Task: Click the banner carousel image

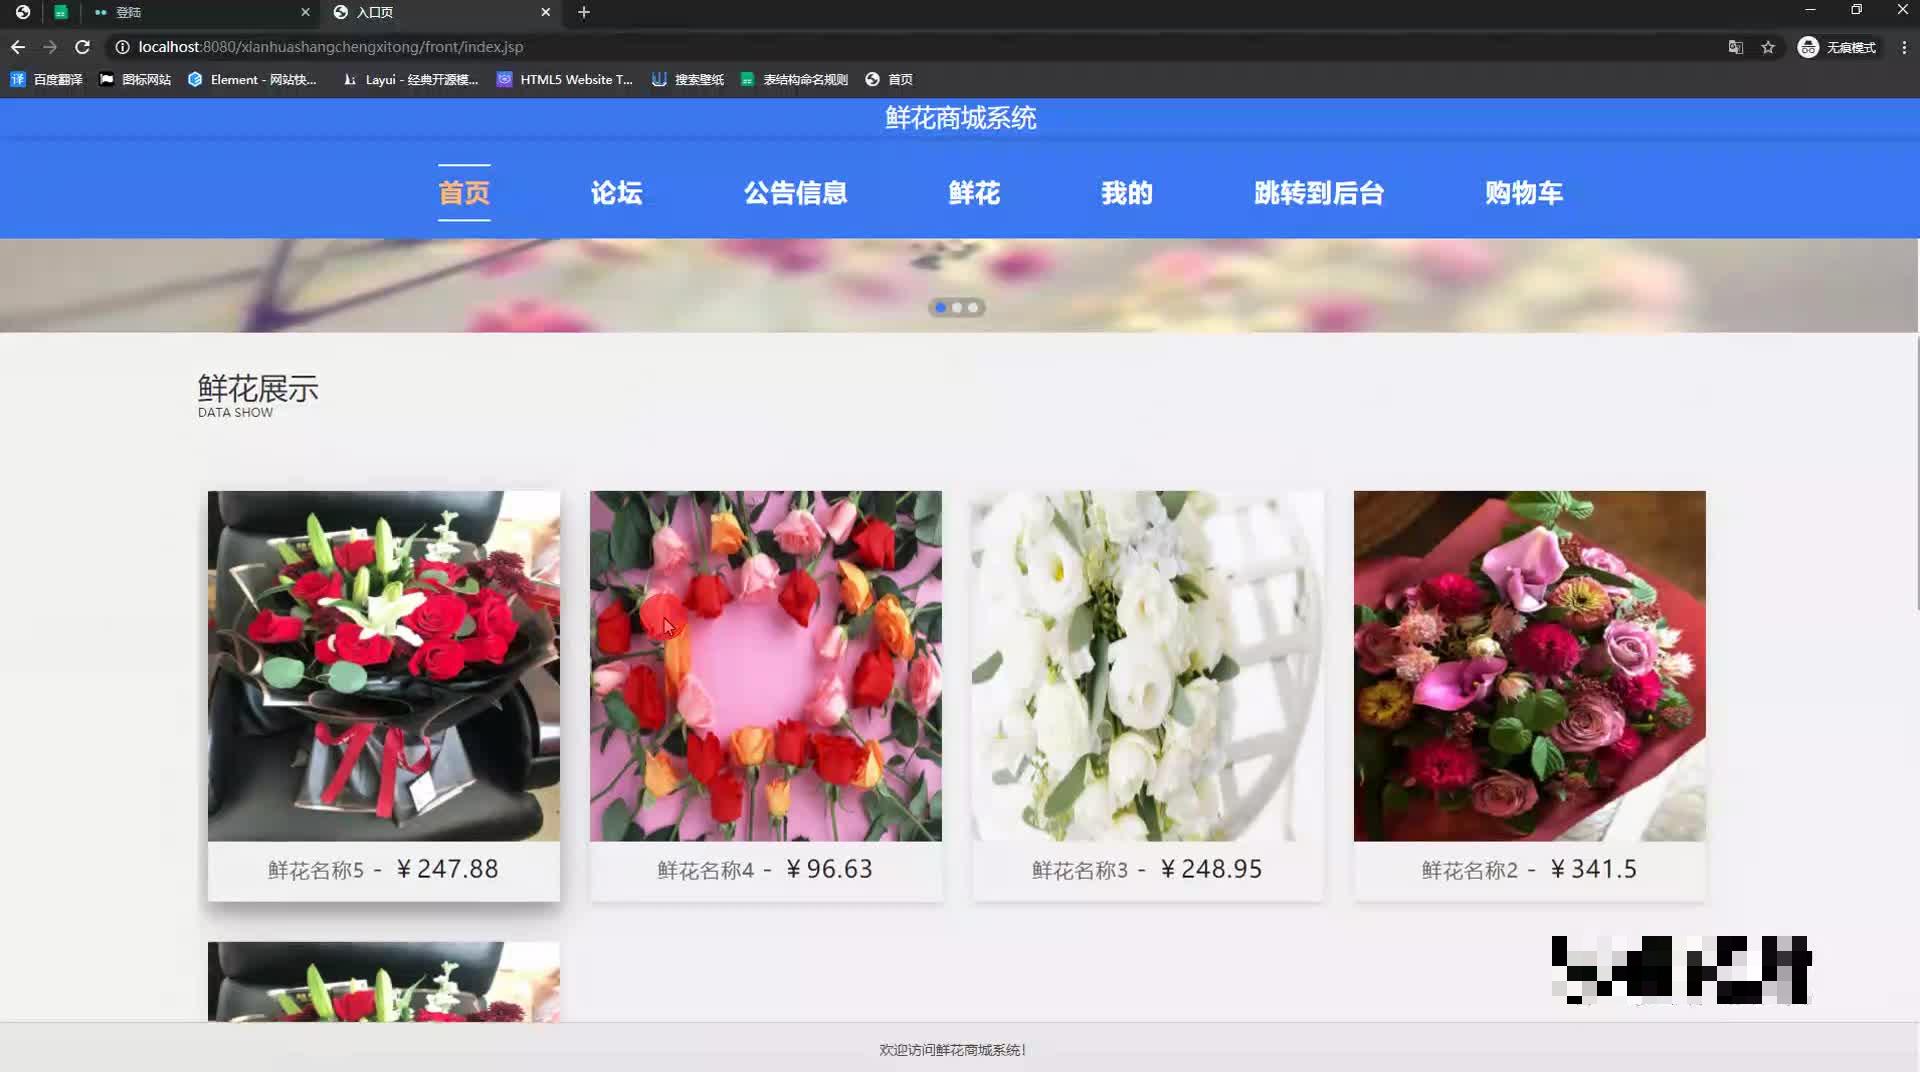Action: click(x=960, y=285)
